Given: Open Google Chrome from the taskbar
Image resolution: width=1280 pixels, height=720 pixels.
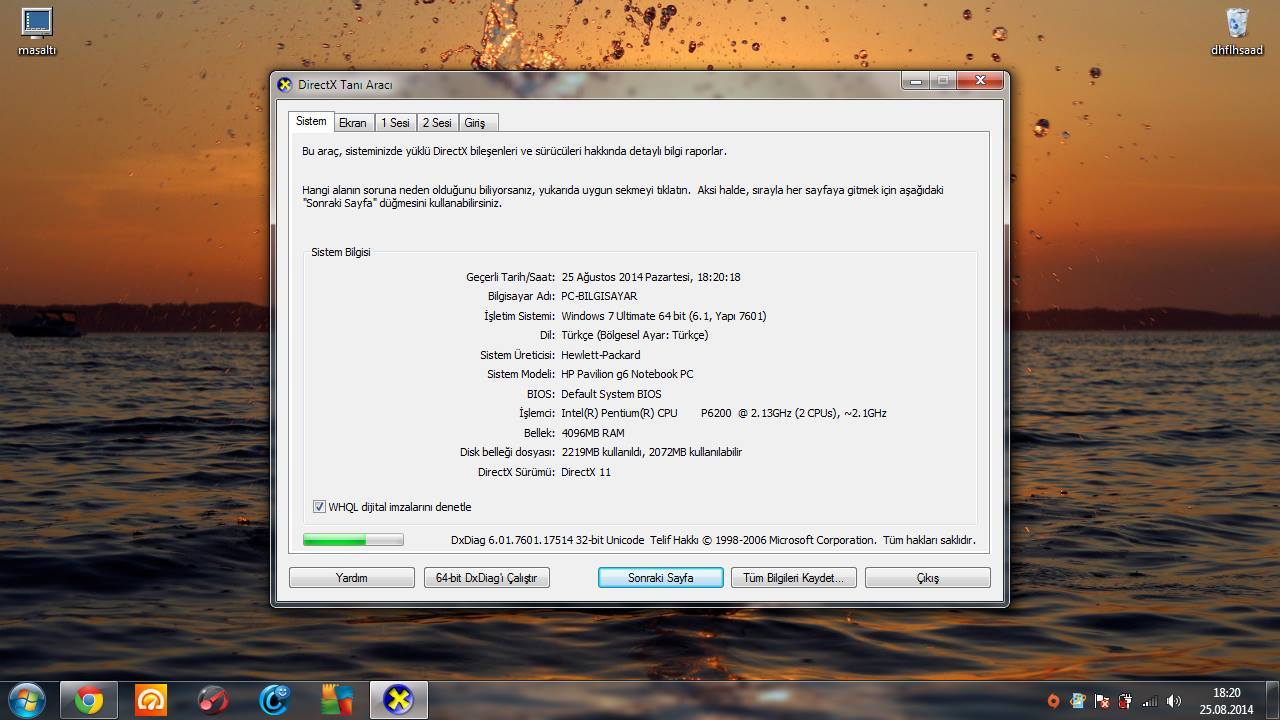Looking at the screenshot, I should click(x=89, y=700).
